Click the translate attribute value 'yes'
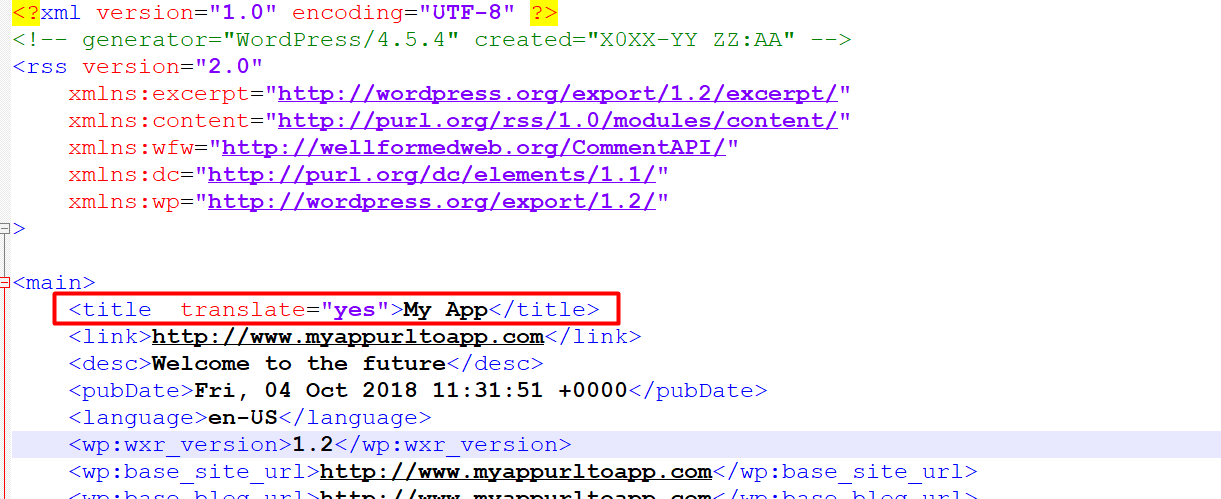 click(x=354, y=310)
